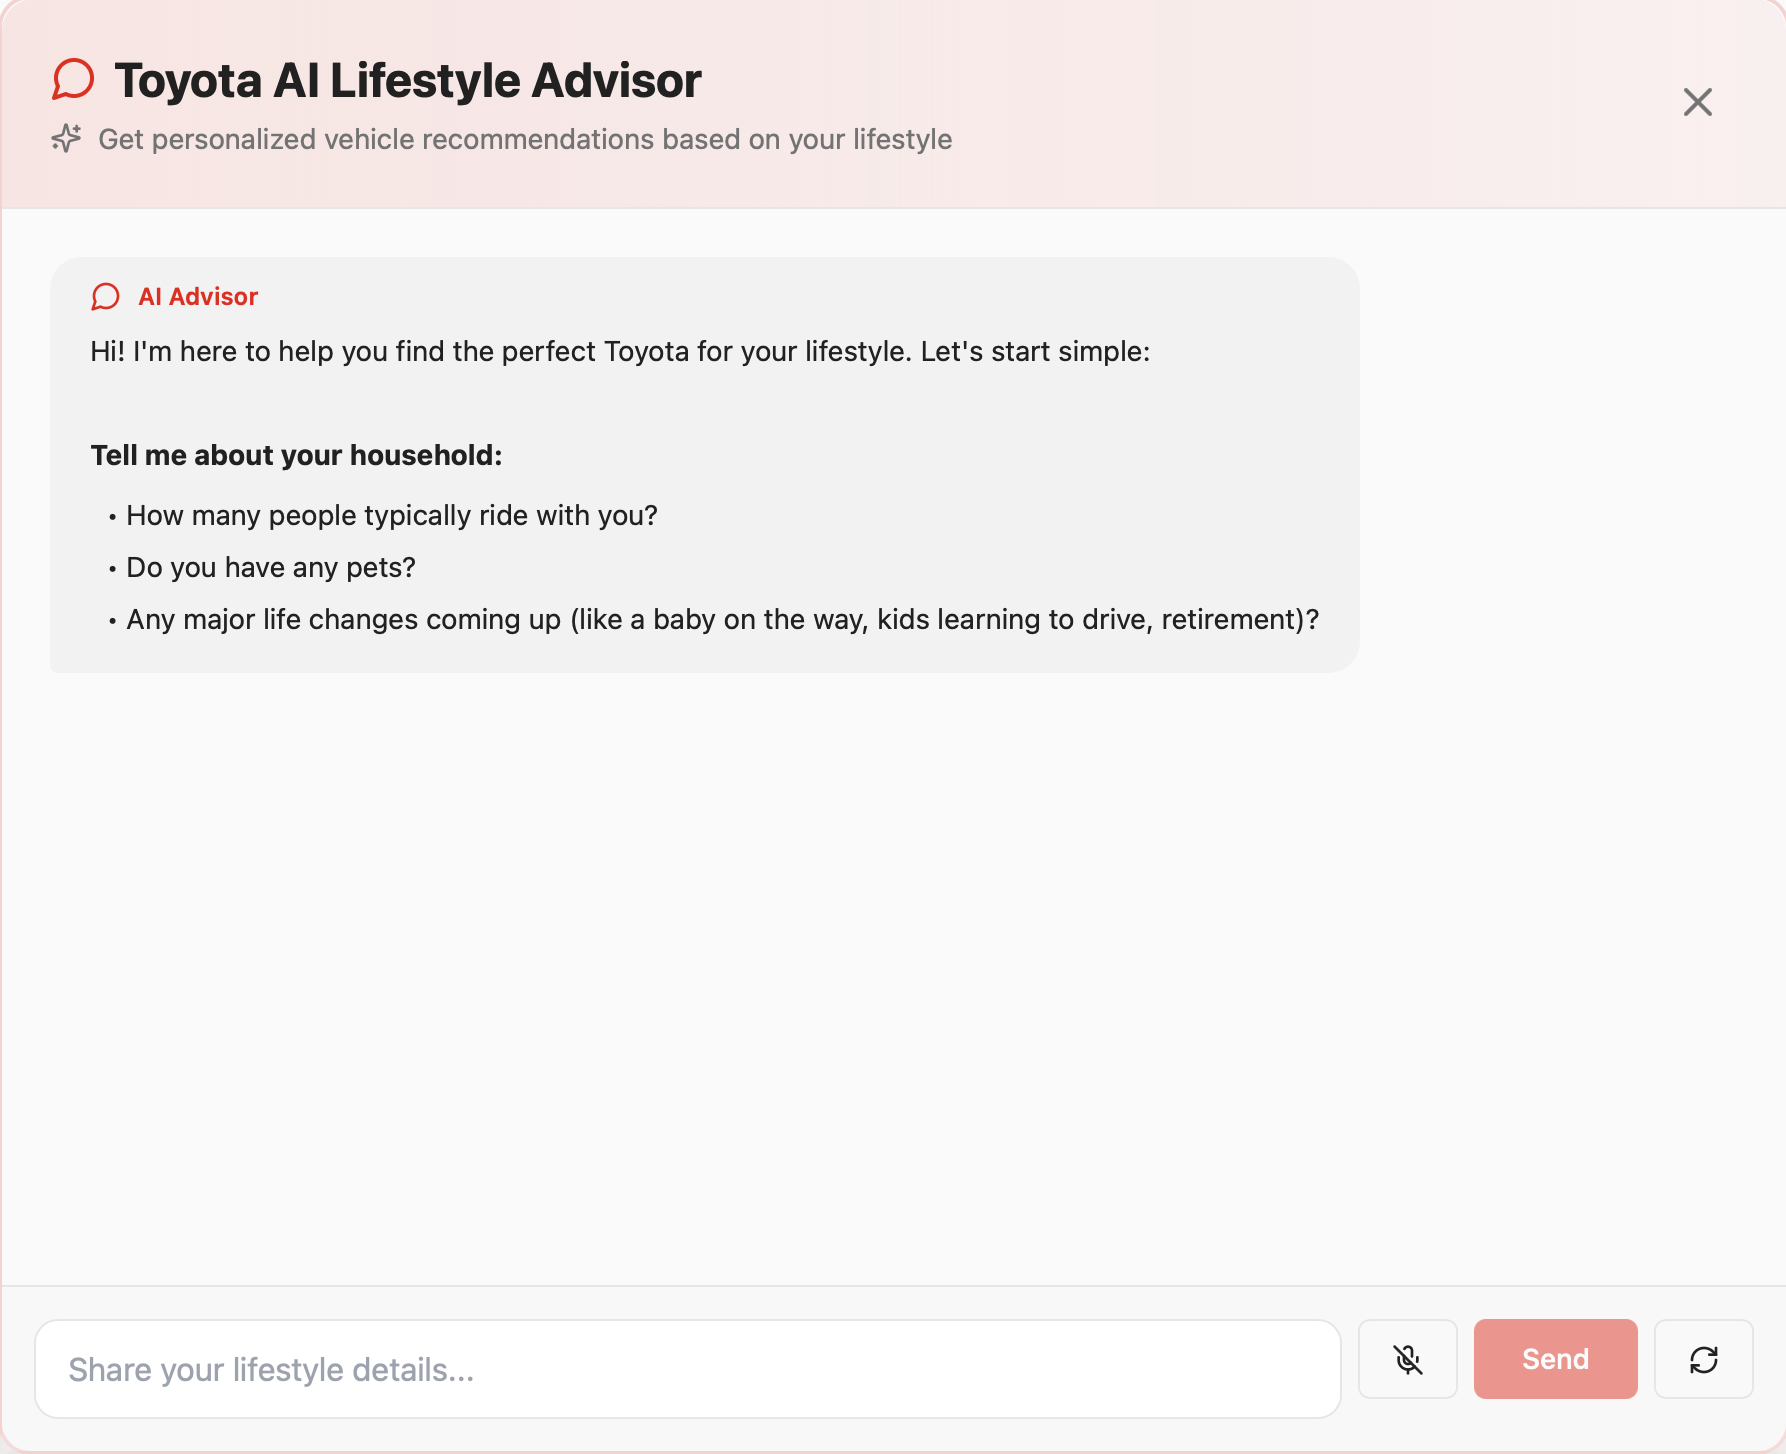Toggle the muted microphone button
Screen dimensions: 1786x1454
tap(1407, 1359)
